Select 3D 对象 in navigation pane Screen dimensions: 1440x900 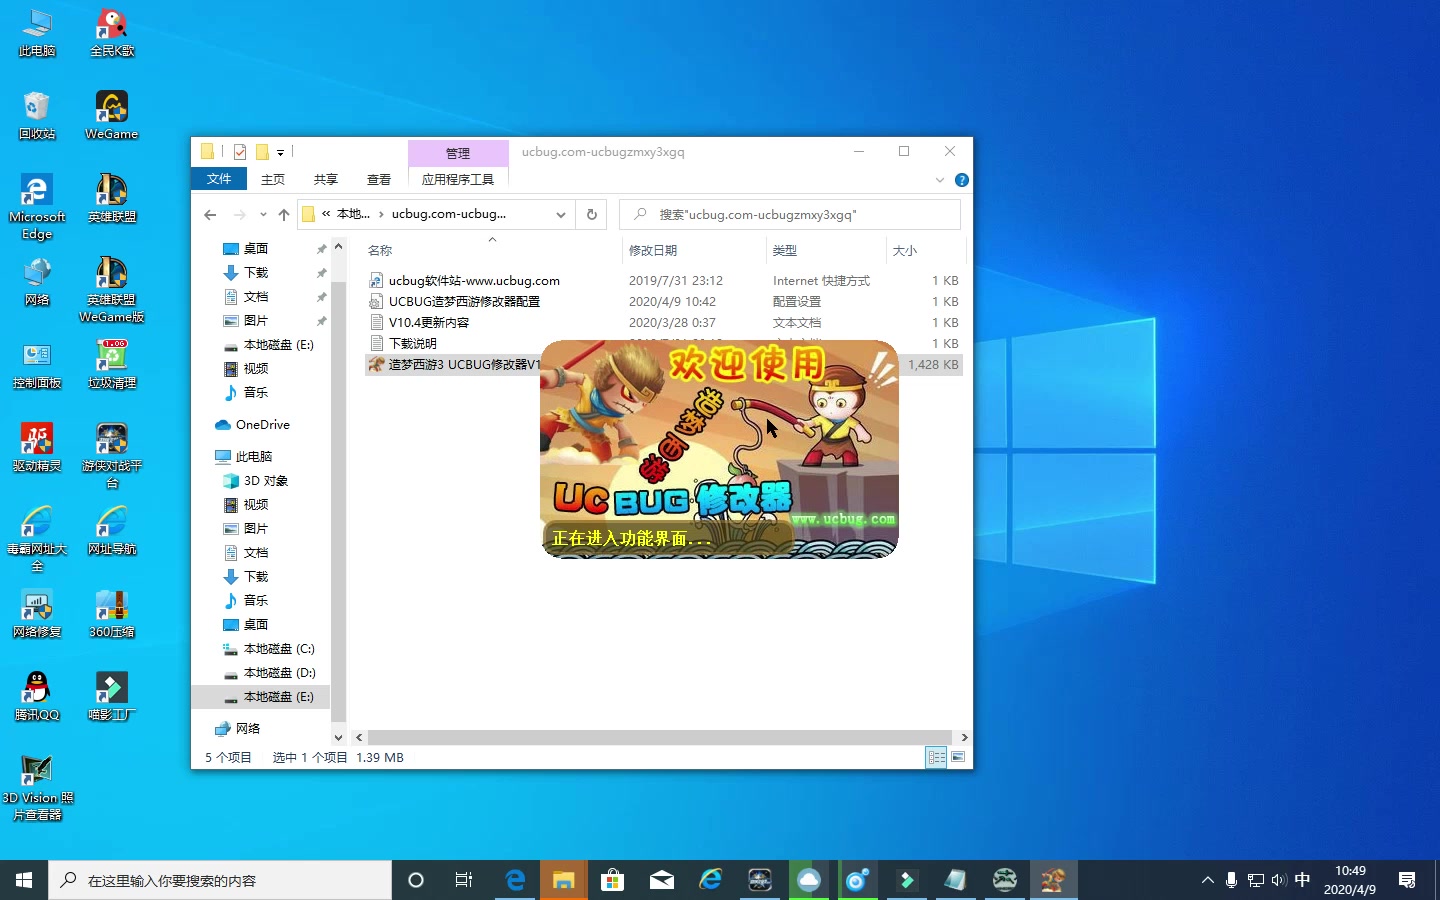pyautogui.click(x=265, y=481)
